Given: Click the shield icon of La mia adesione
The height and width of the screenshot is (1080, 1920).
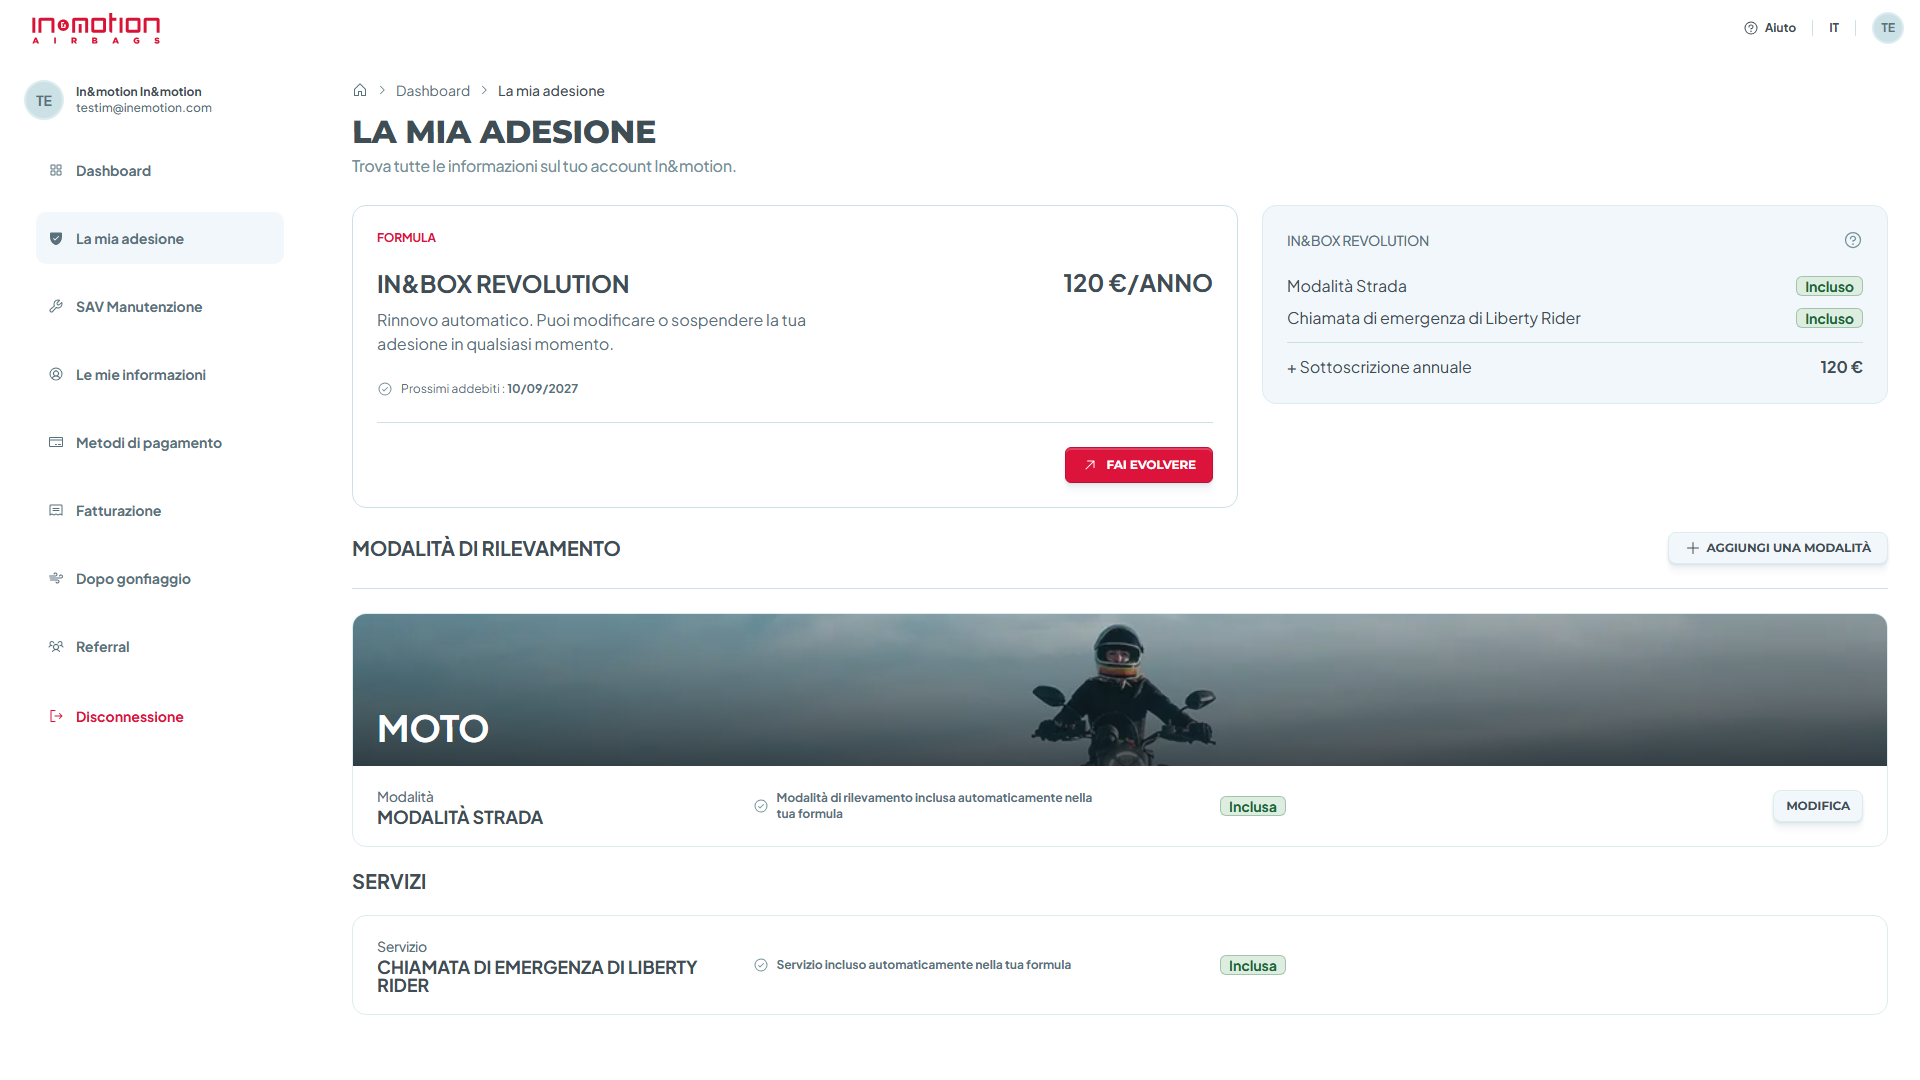Looking at the screenshot, I should click(56, 238).
